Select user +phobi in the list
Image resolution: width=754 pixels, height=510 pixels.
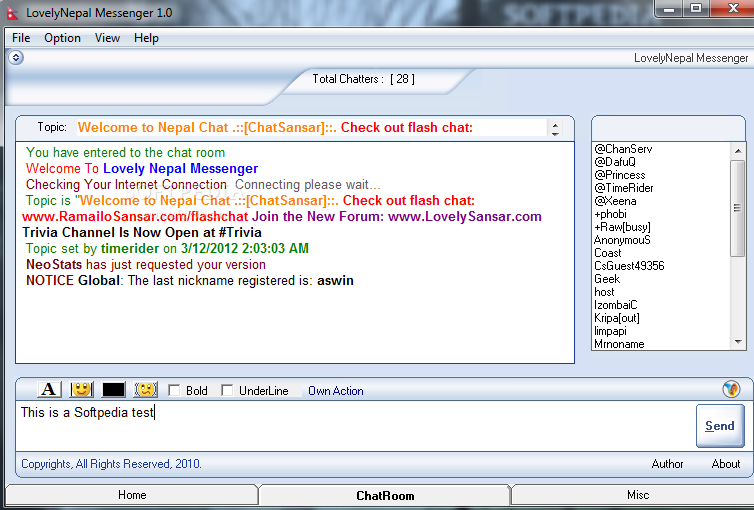[610, 214]
